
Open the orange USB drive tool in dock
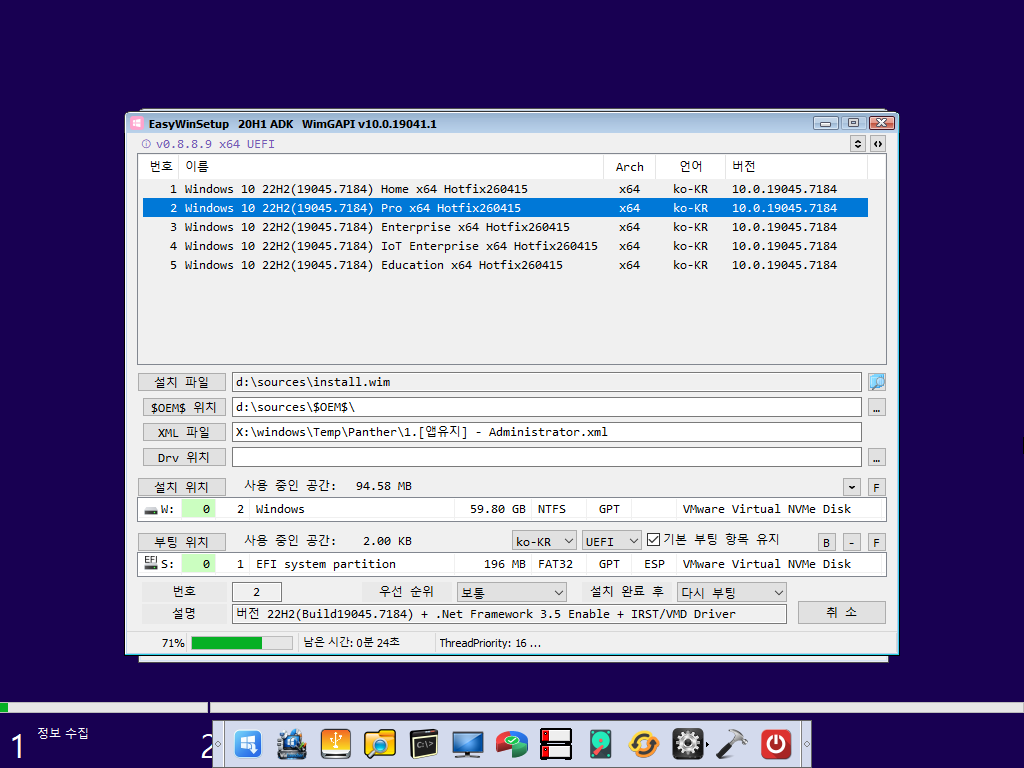[x=336, y=744]
